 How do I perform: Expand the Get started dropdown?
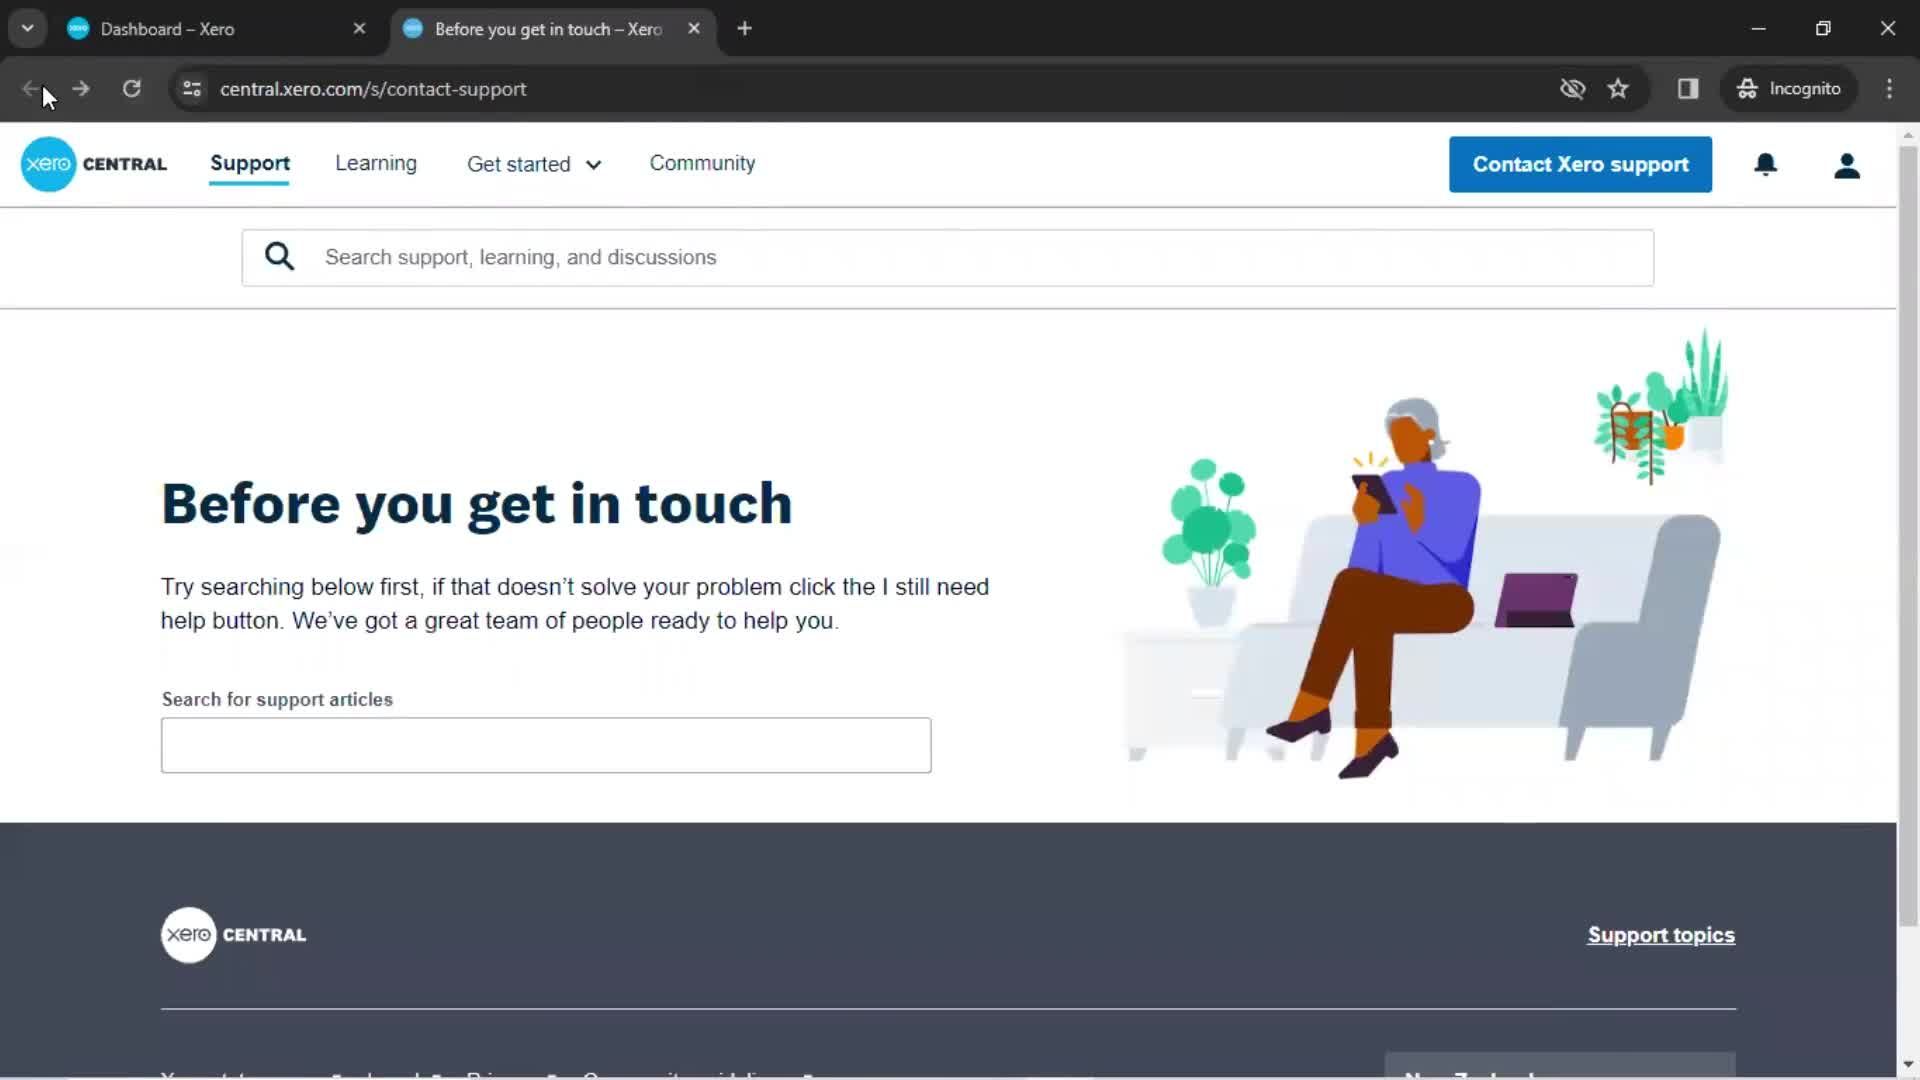(534, 165)
